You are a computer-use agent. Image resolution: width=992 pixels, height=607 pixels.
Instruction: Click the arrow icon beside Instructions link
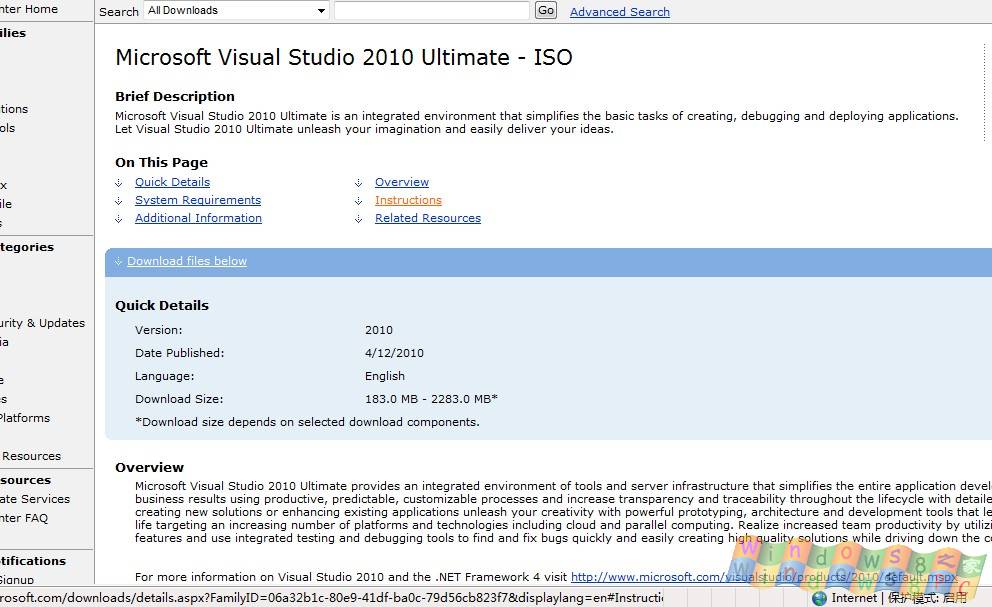click(359, 201)
